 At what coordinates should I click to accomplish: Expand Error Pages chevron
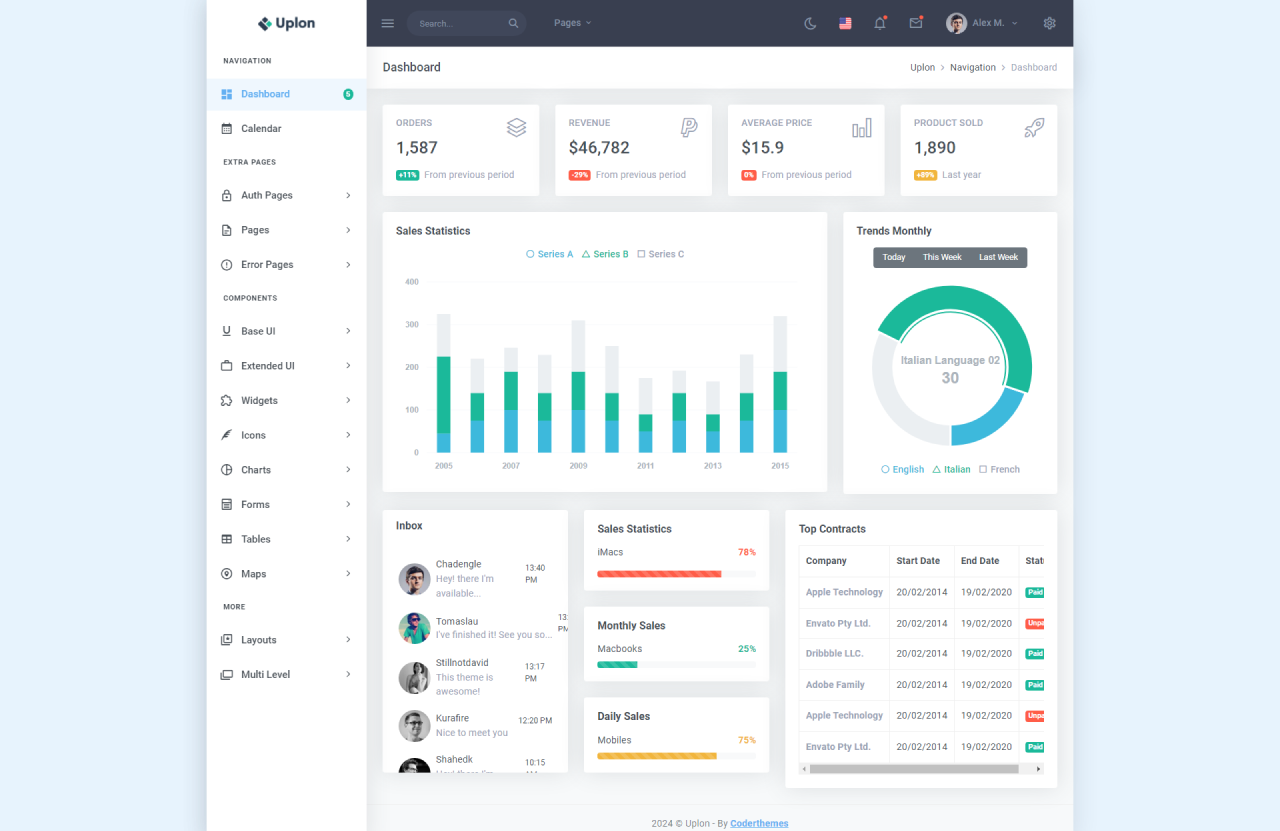pyautogui.click(x=348, y=265)
